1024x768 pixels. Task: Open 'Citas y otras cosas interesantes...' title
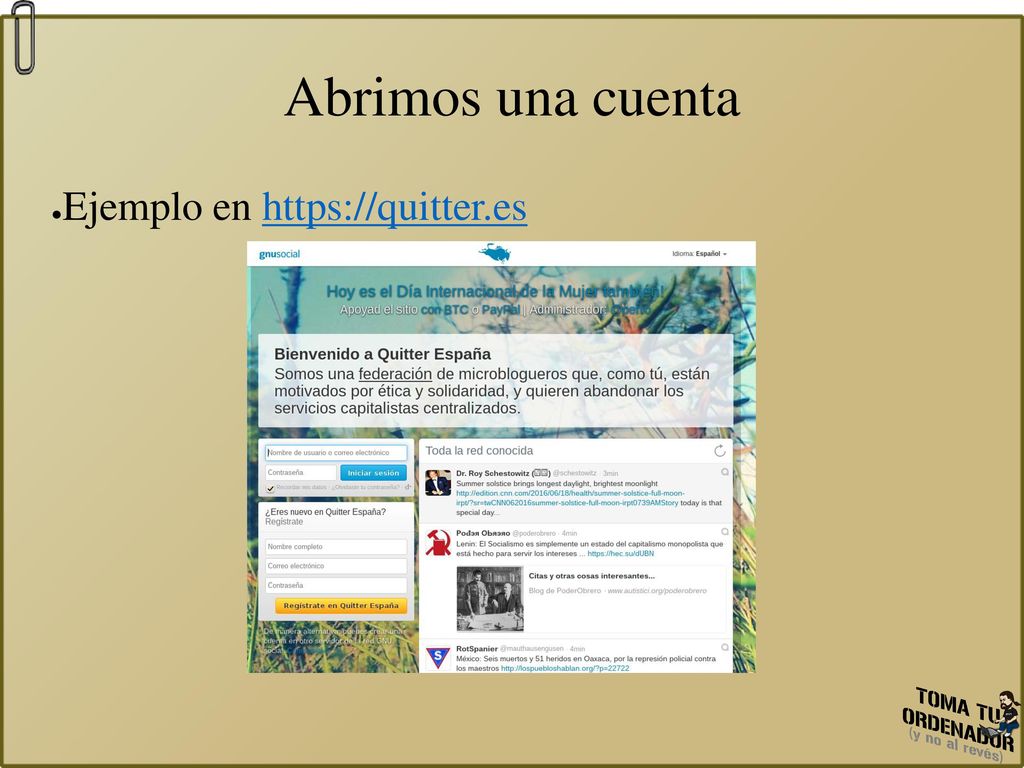pyautogui.click(x=592, y=576)
